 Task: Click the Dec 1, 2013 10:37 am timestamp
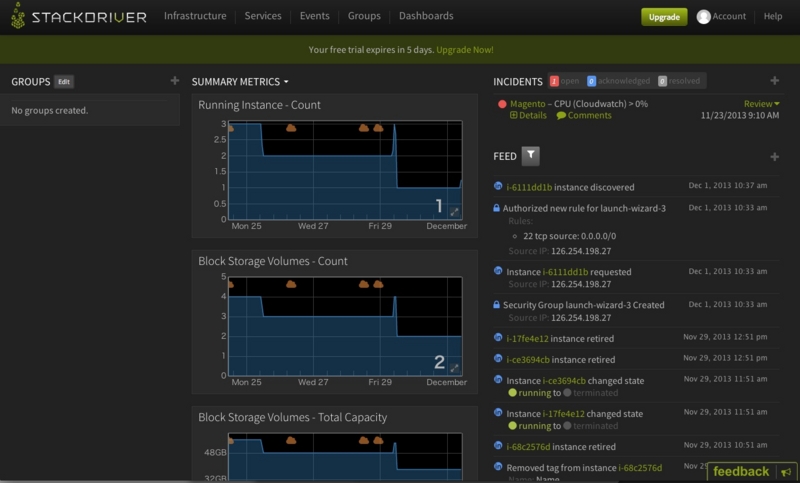(728, 185)
